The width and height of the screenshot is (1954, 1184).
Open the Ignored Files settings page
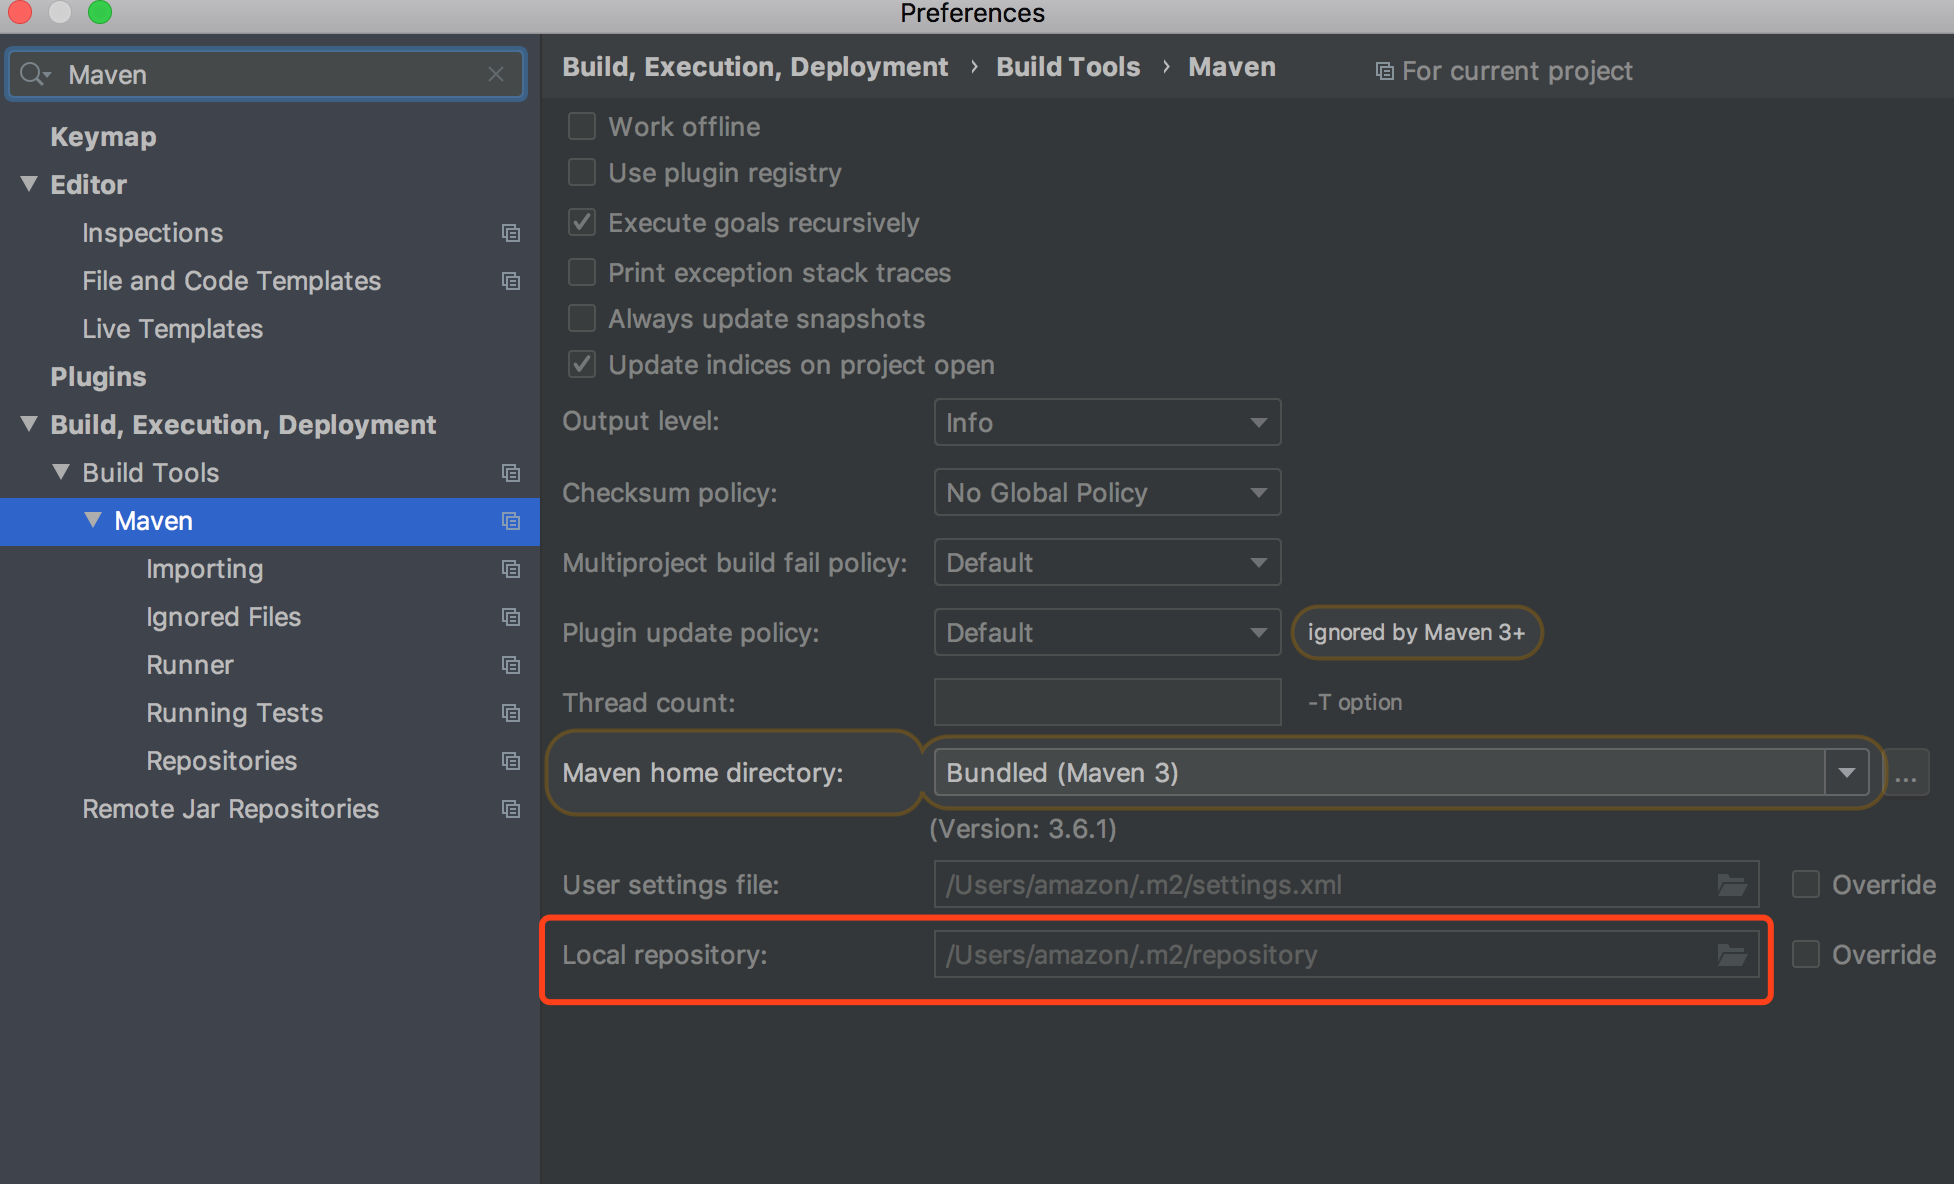pyautogui.click(x=223, y=617)
